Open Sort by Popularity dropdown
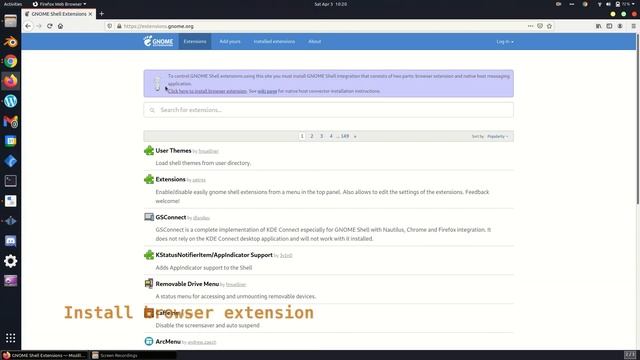Image resolution: width=640 pixels, height=360 pixels. pos(498,136)
